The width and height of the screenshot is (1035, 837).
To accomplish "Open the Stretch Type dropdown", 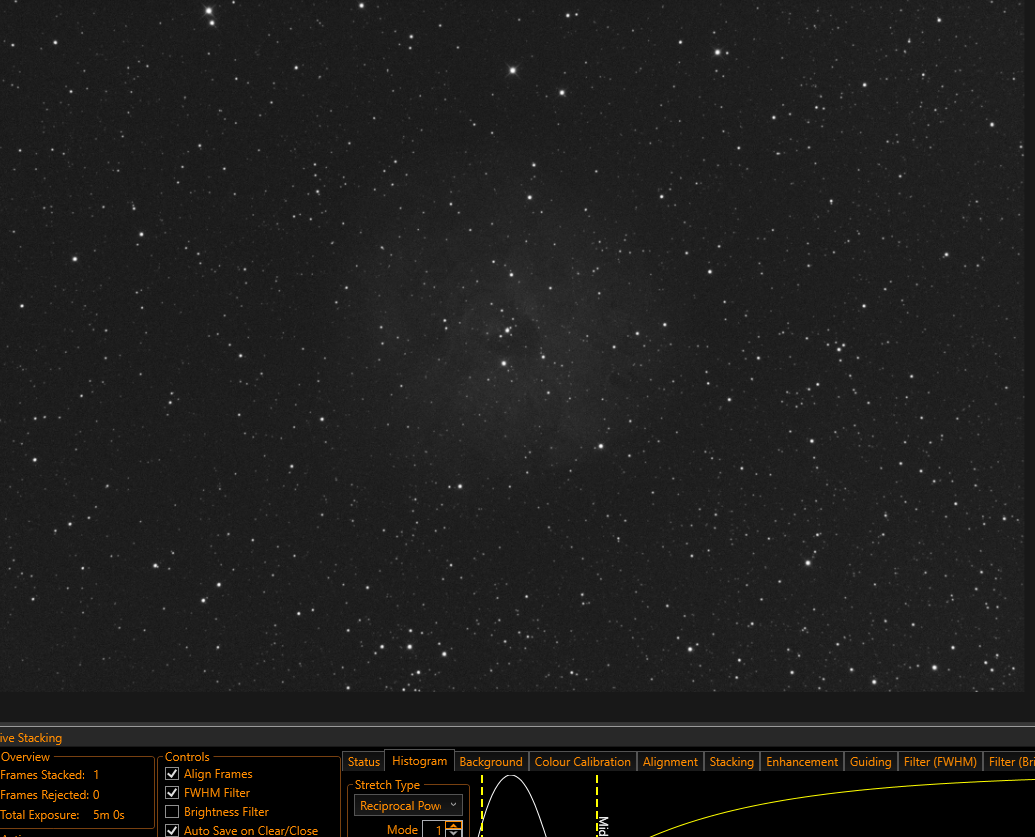I will 408,805.
